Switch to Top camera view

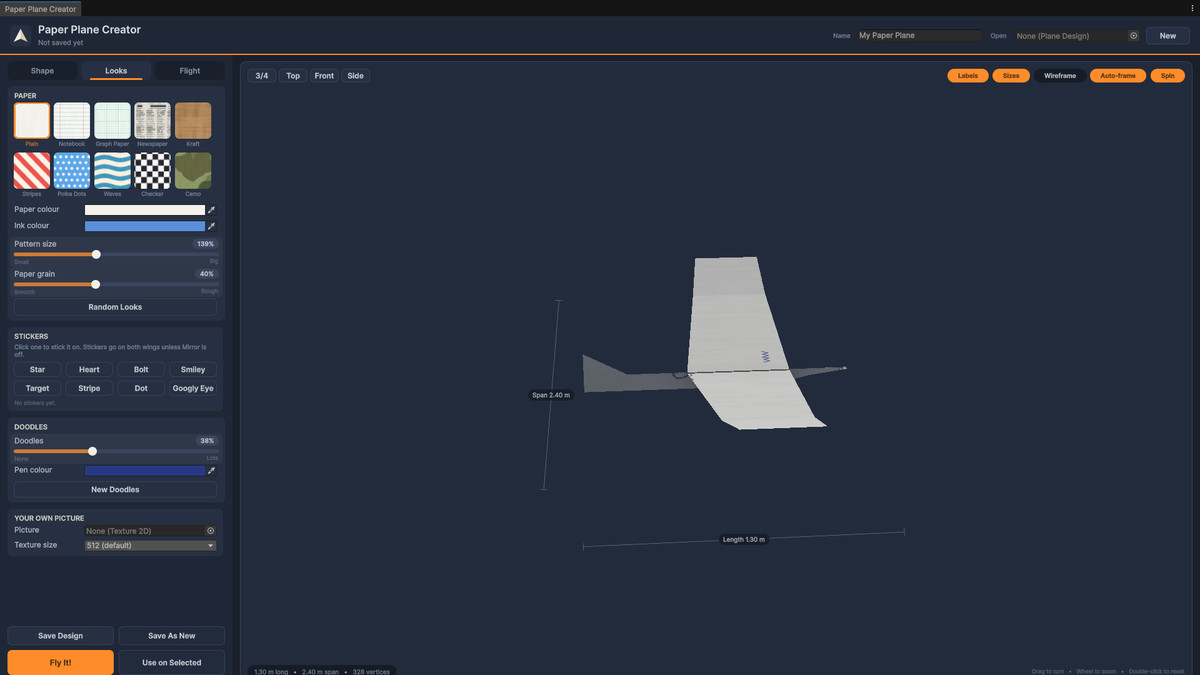point(293,76)
